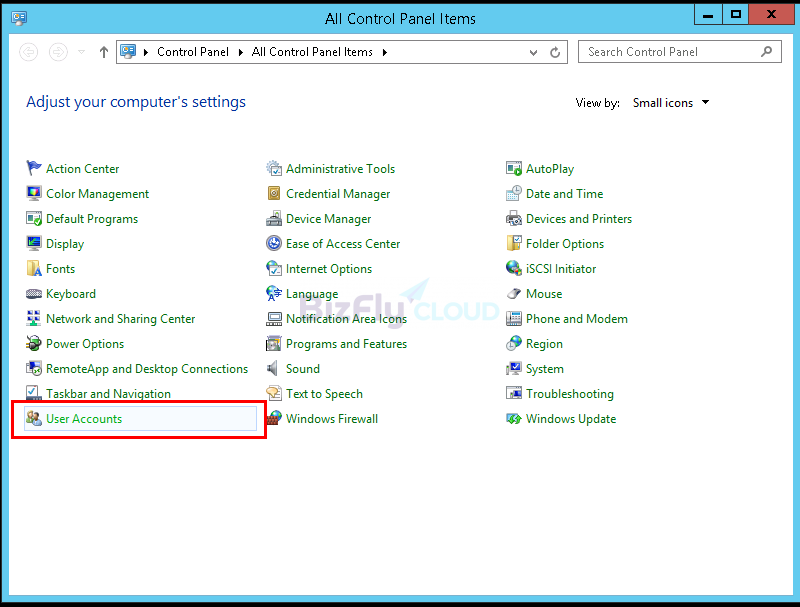Viewport: 800px width, 607px height.
Task: Open the Phone and Modem icon
Action: click(x=514, y=318)
